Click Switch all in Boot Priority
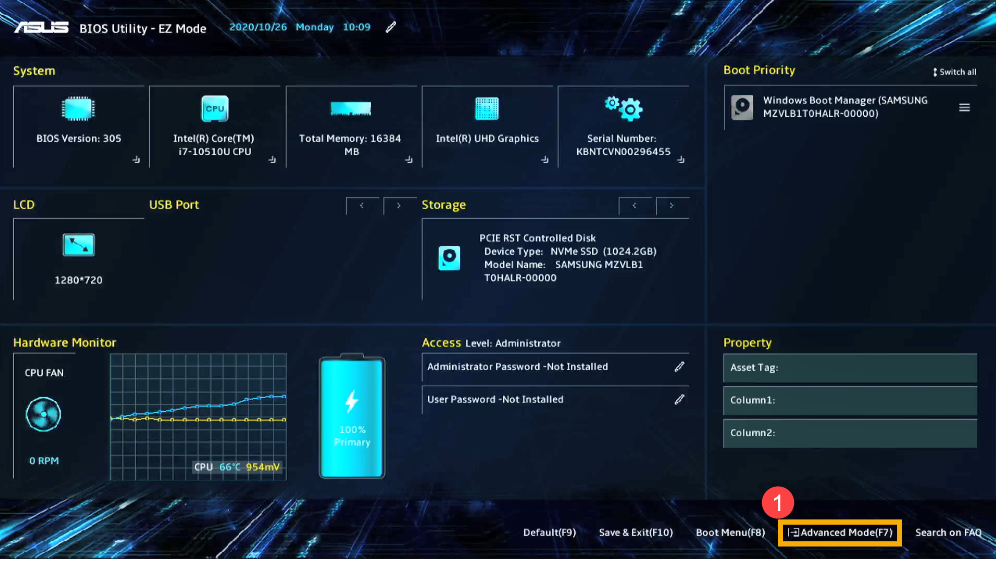 tap(957, 73)
